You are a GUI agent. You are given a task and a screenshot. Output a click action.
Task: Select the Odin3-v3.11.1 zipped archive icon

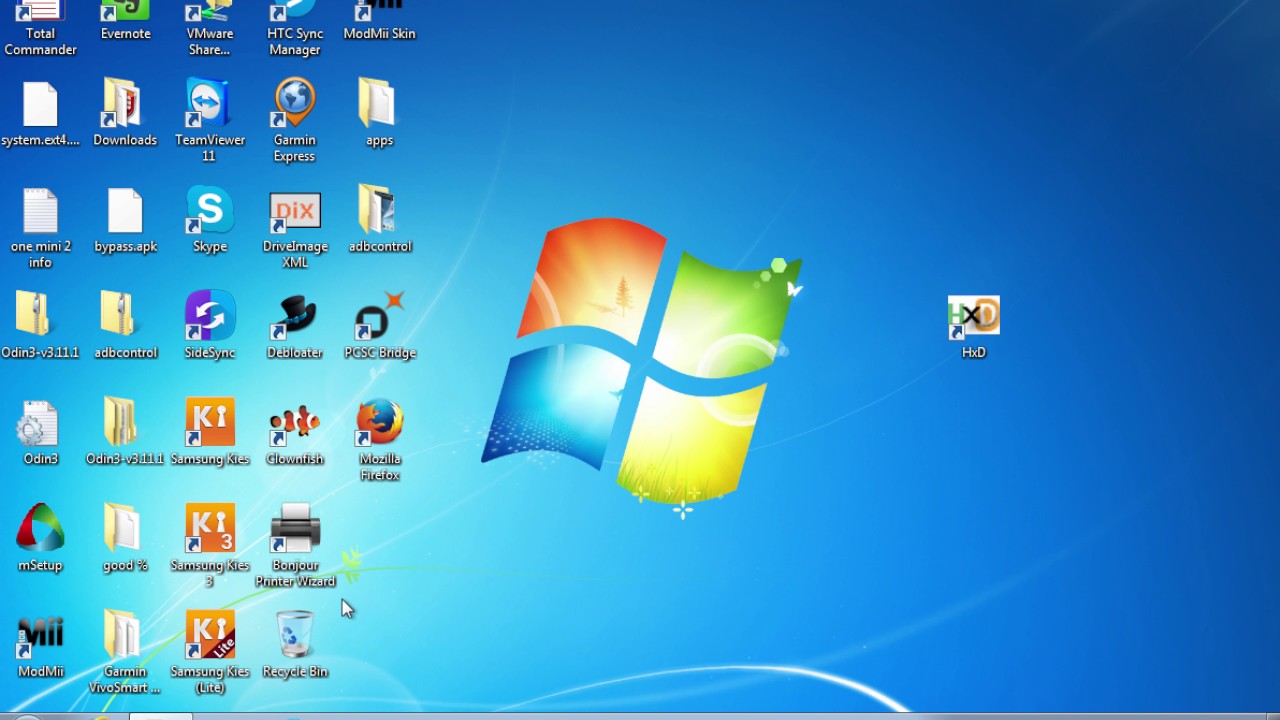tap(40, 326)
